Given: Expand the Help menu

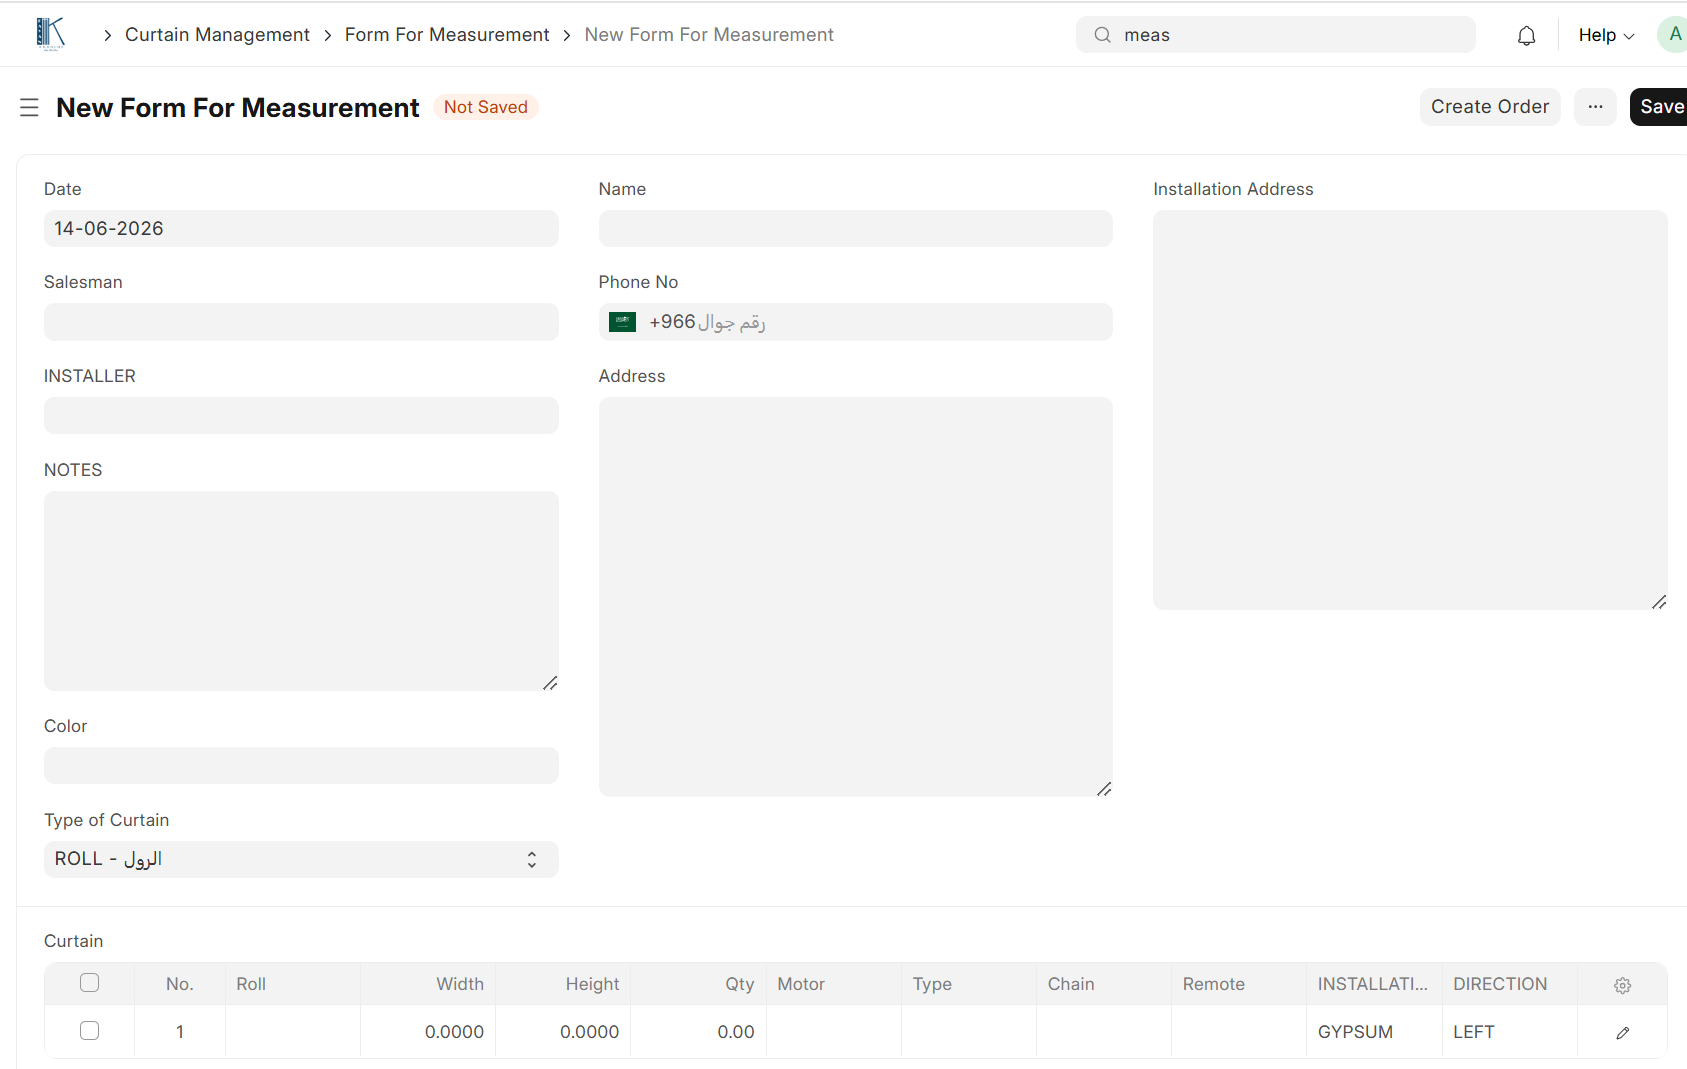Looking at the screenshot, I should pos(1606,35).
